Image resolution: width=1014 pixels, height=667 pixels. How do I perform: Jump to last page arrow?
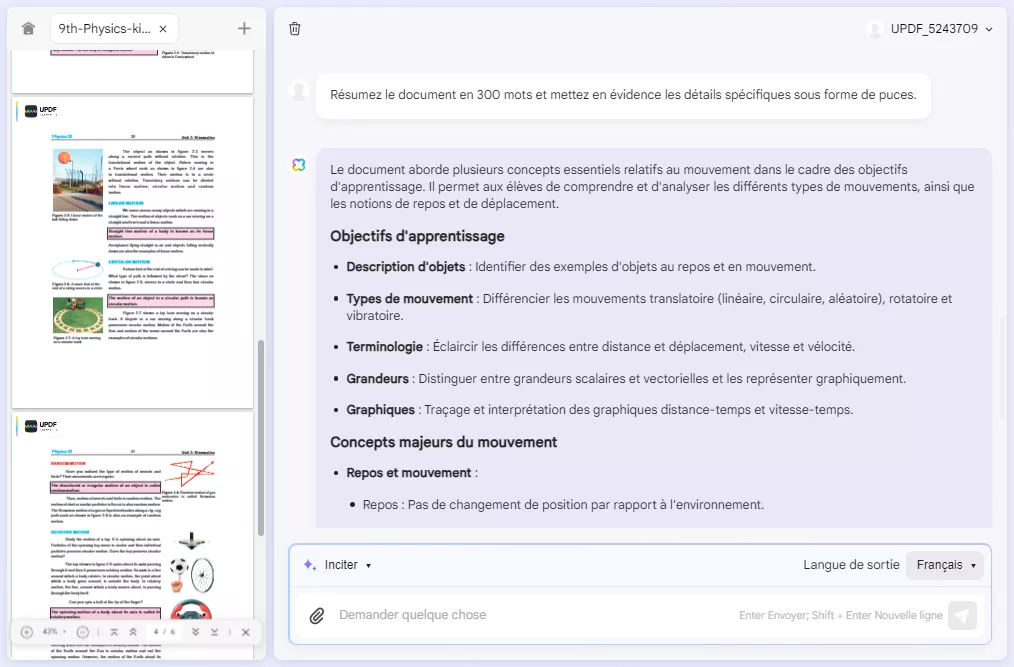[214, 632]
